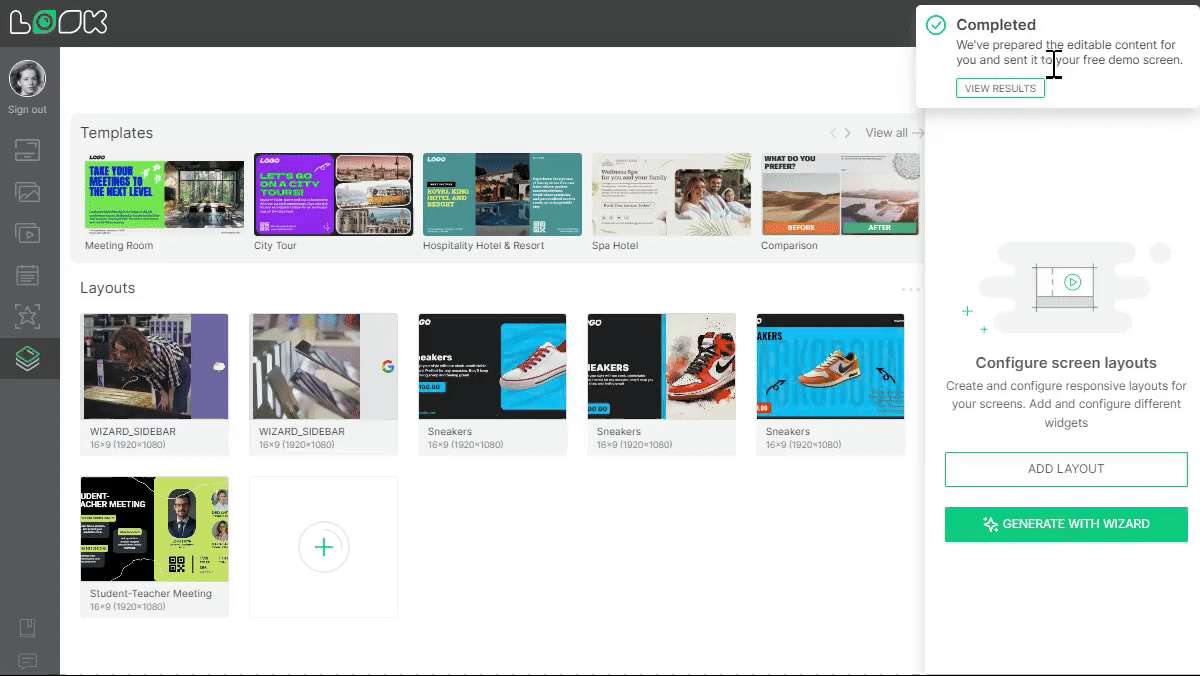Show next templates with right chevron
1200x676 pixels.
click(x=848, y=133)
